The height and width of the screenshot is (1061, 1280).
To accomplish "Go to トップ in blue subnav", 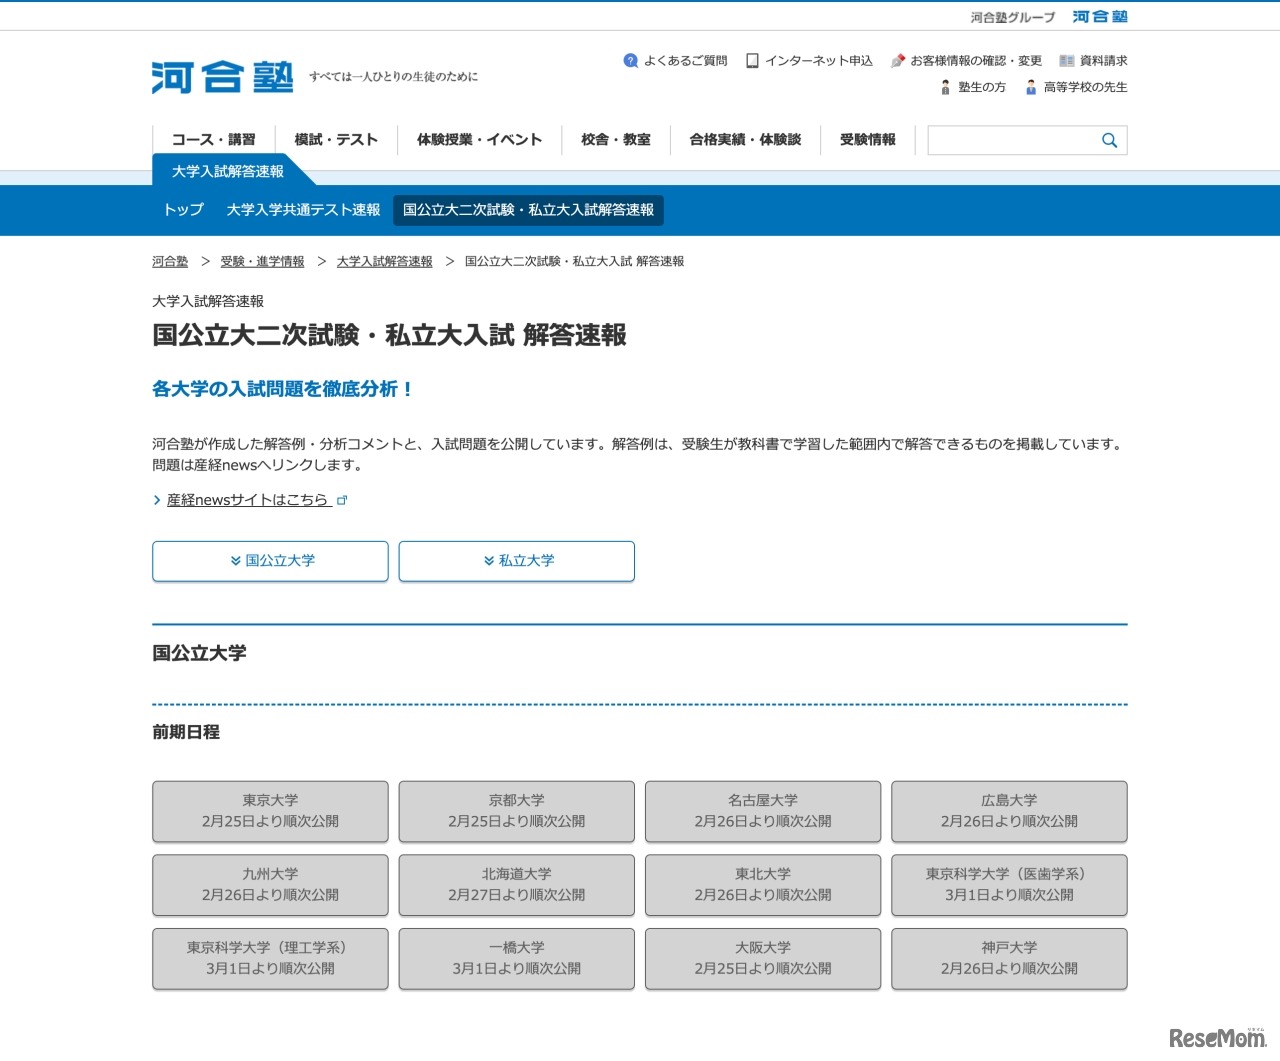I will point(183,210).
